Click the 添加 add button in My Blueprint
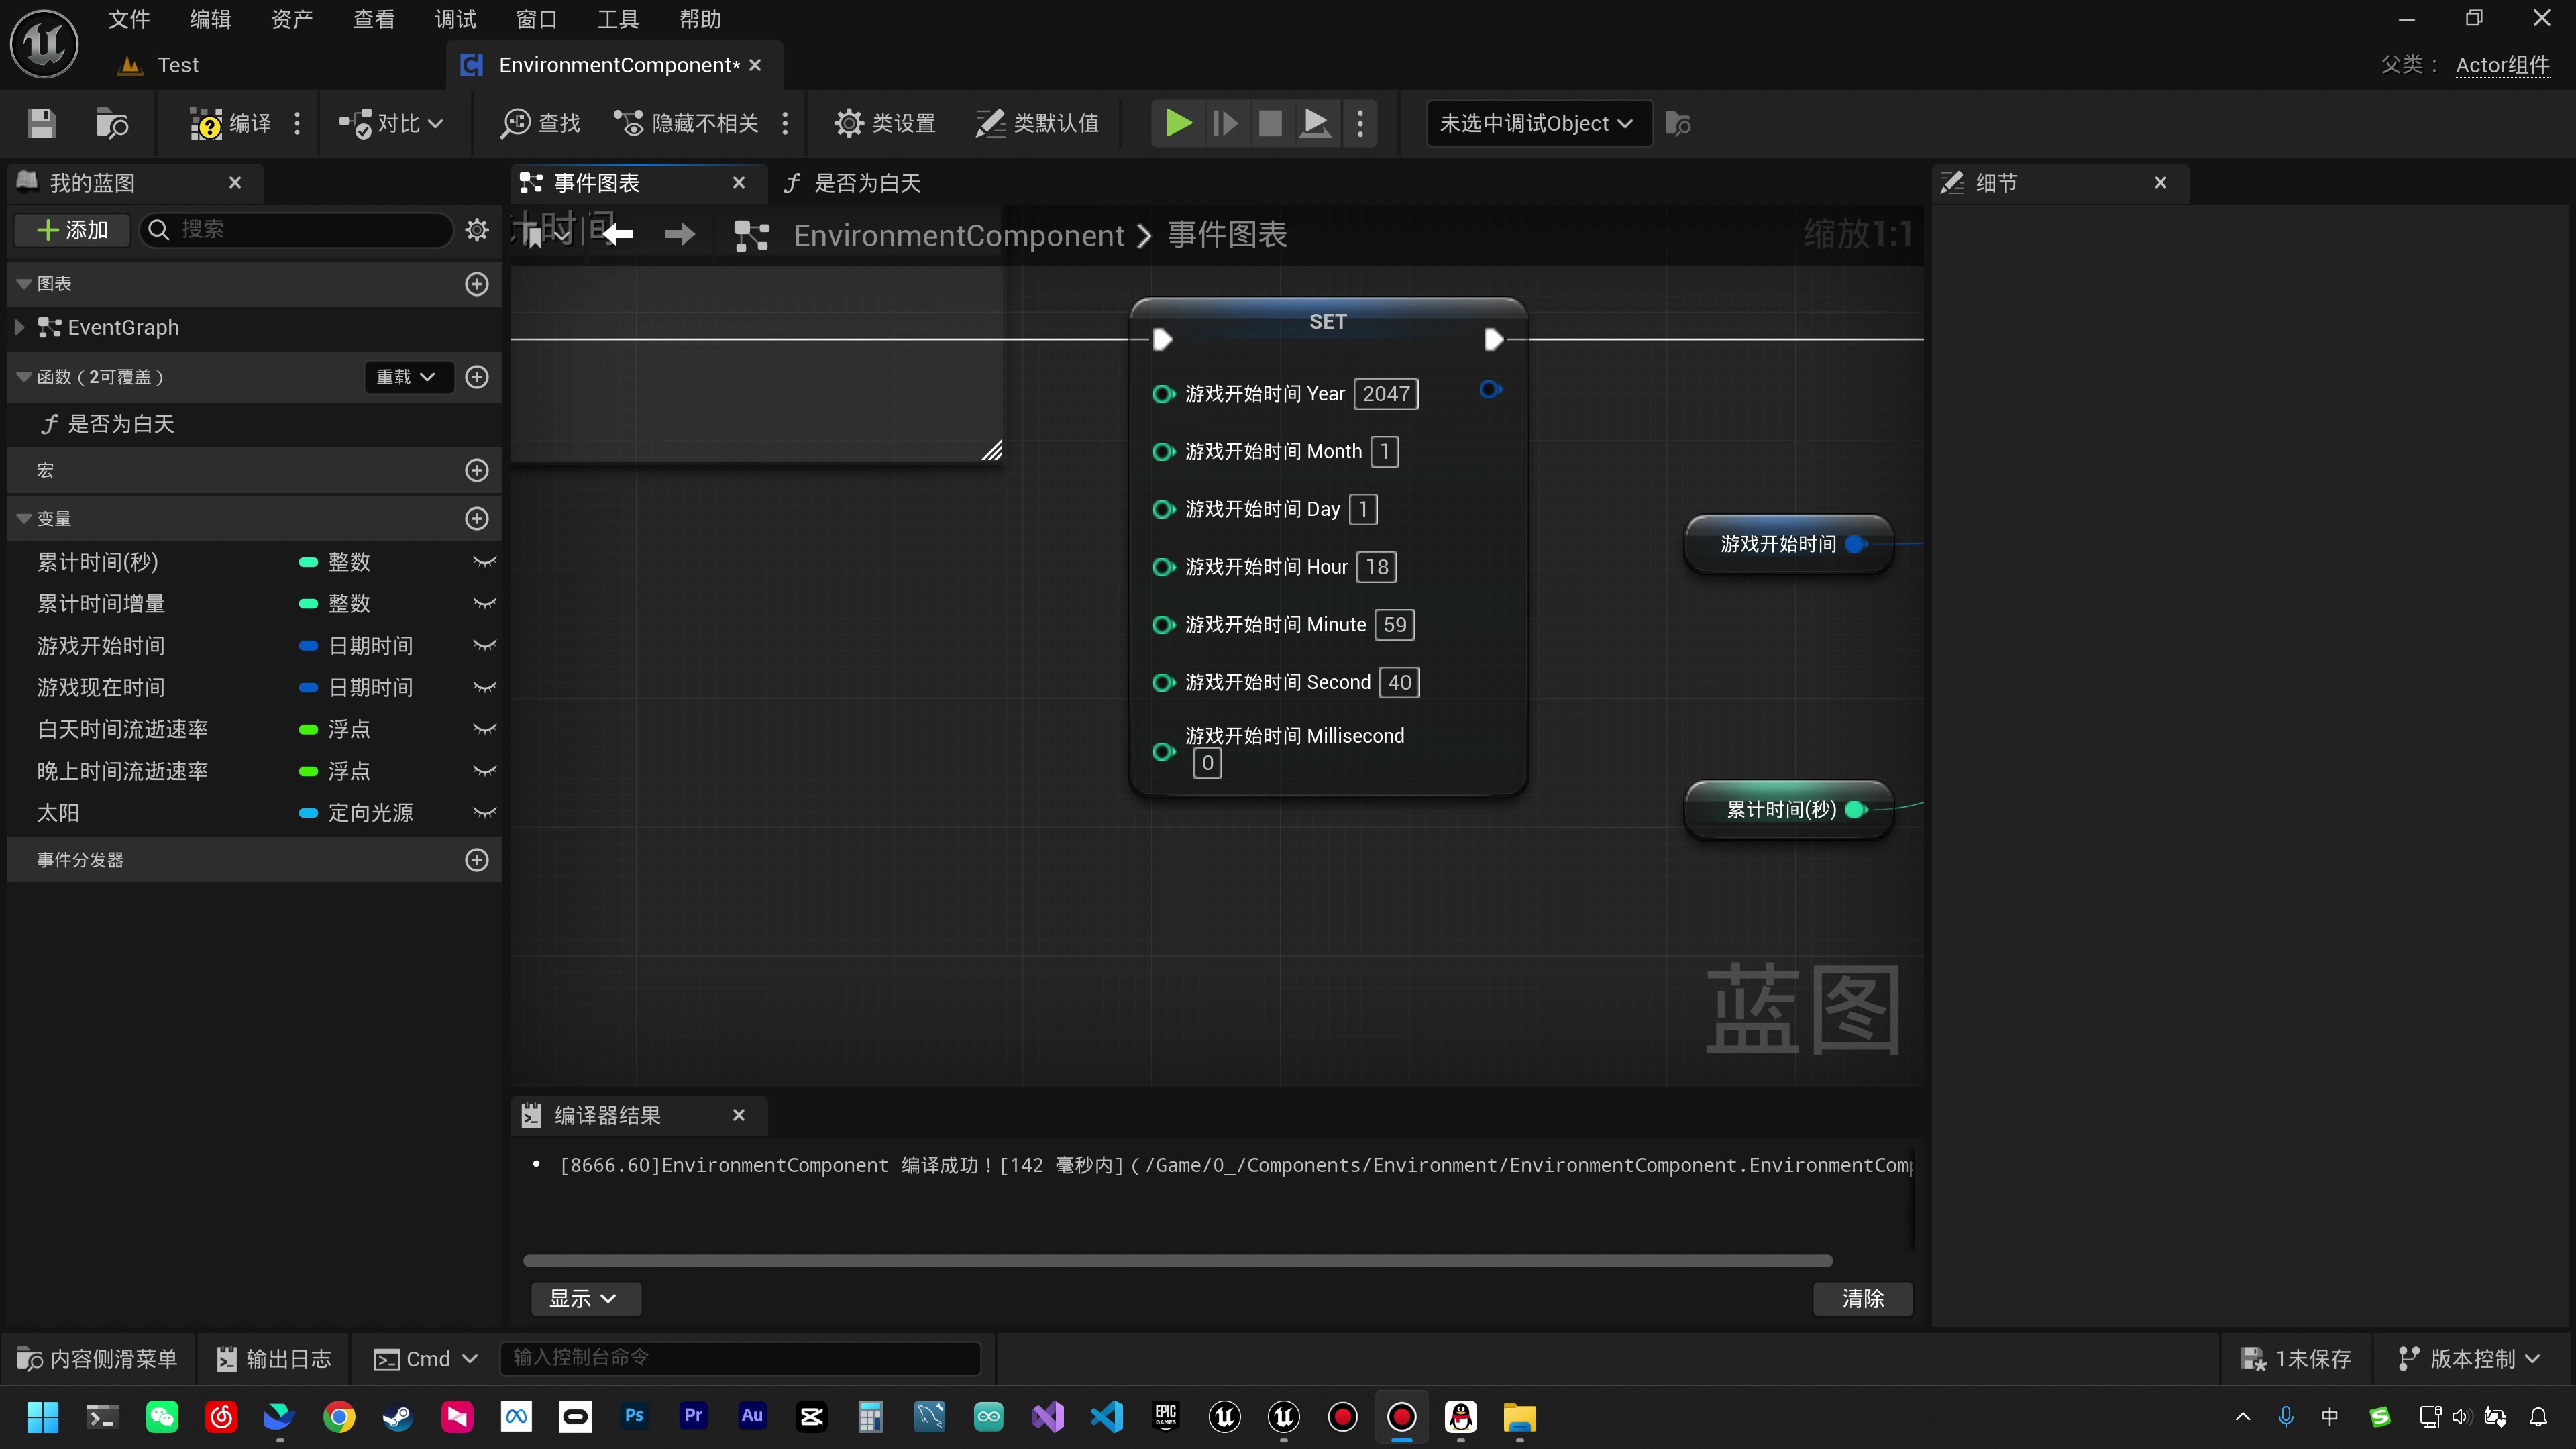This screenshot has width=2576, height=1449. pos(72,230)
